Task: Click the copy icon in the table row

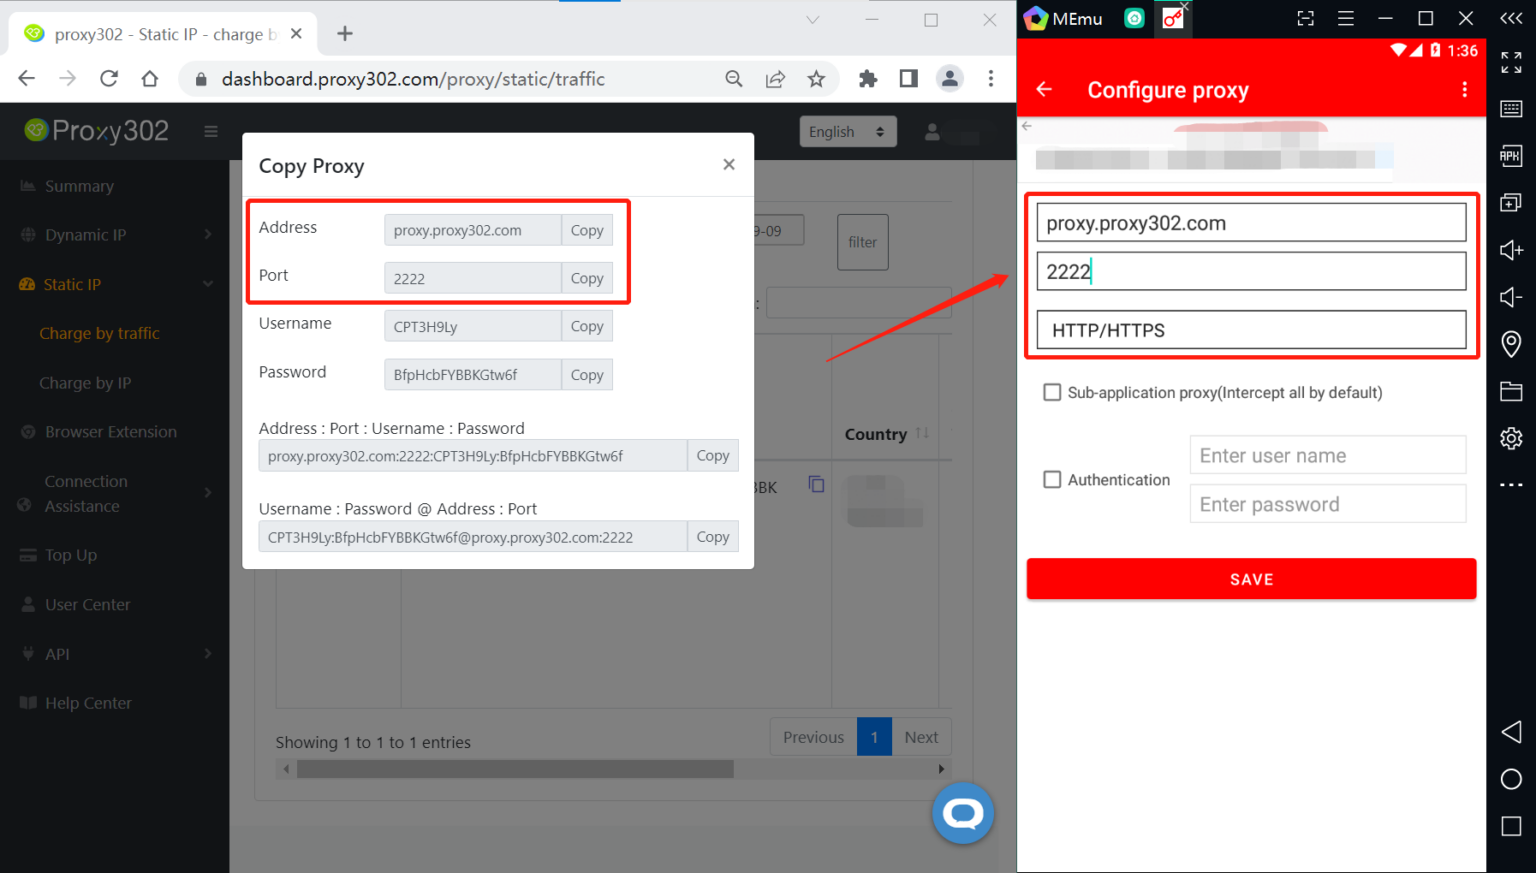Action: point(816,485)
